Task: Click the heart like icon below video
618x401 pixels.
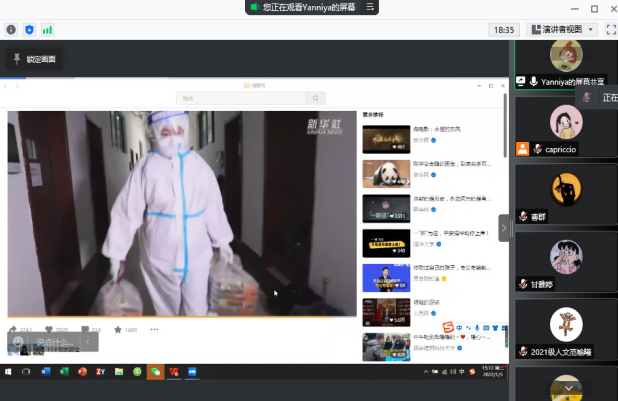Action: [x=49, y=329]
